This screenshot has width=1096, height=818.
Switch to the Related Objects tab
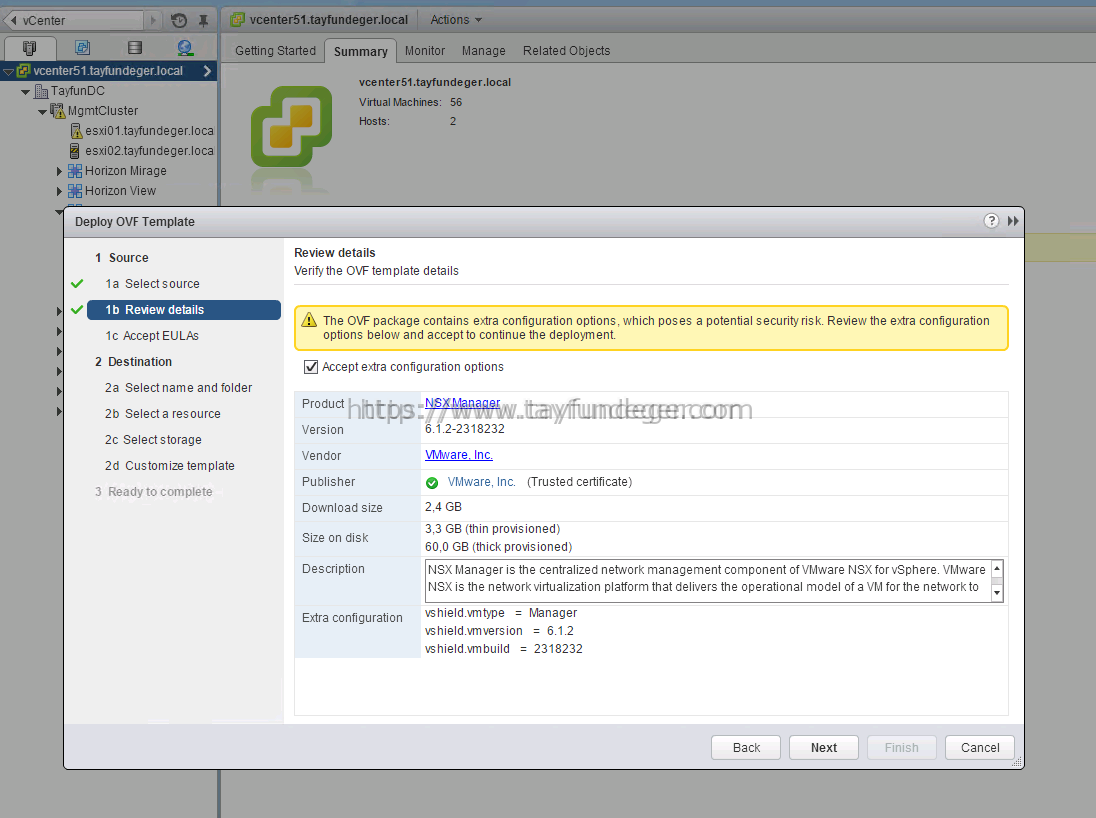566,50
